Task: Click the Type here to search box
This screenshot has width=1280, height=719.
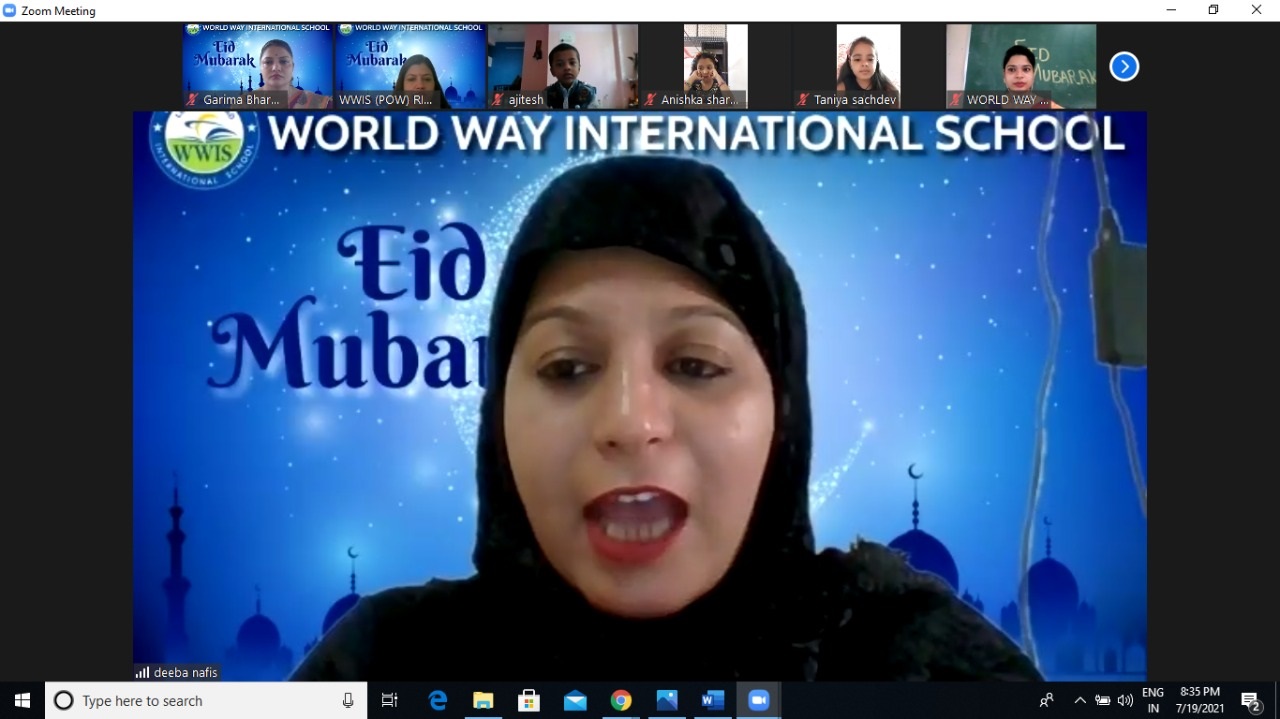Action: (x=206, y=701)
